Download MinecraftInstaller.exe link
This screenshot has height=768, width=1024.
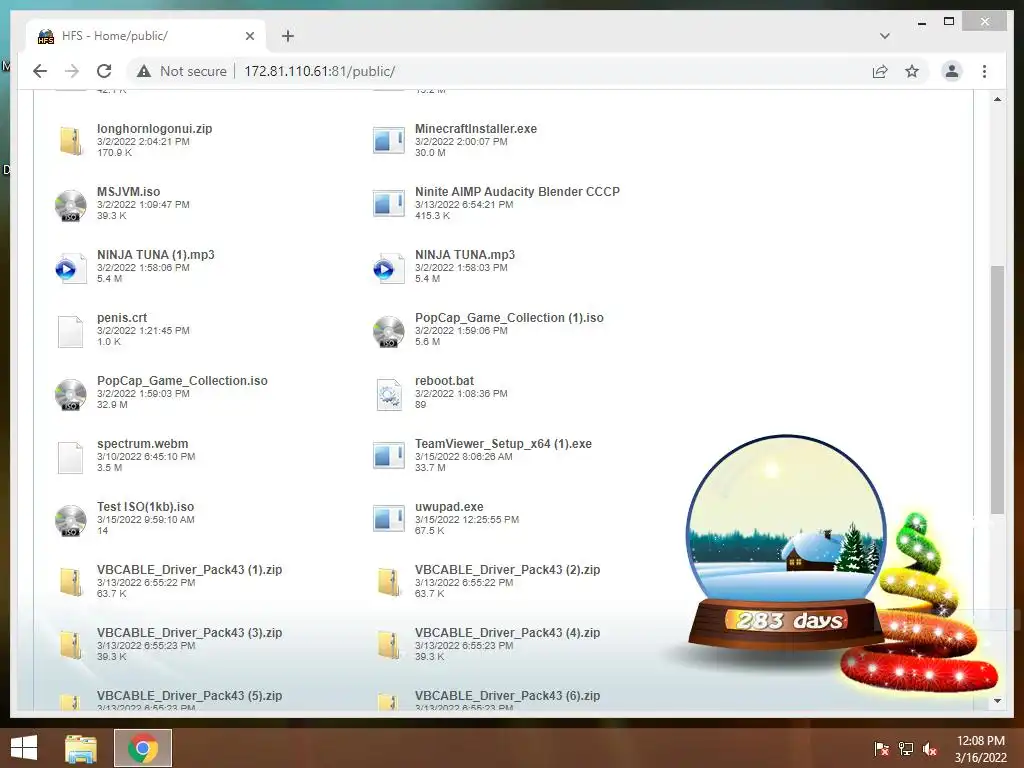tap(475, 129)
